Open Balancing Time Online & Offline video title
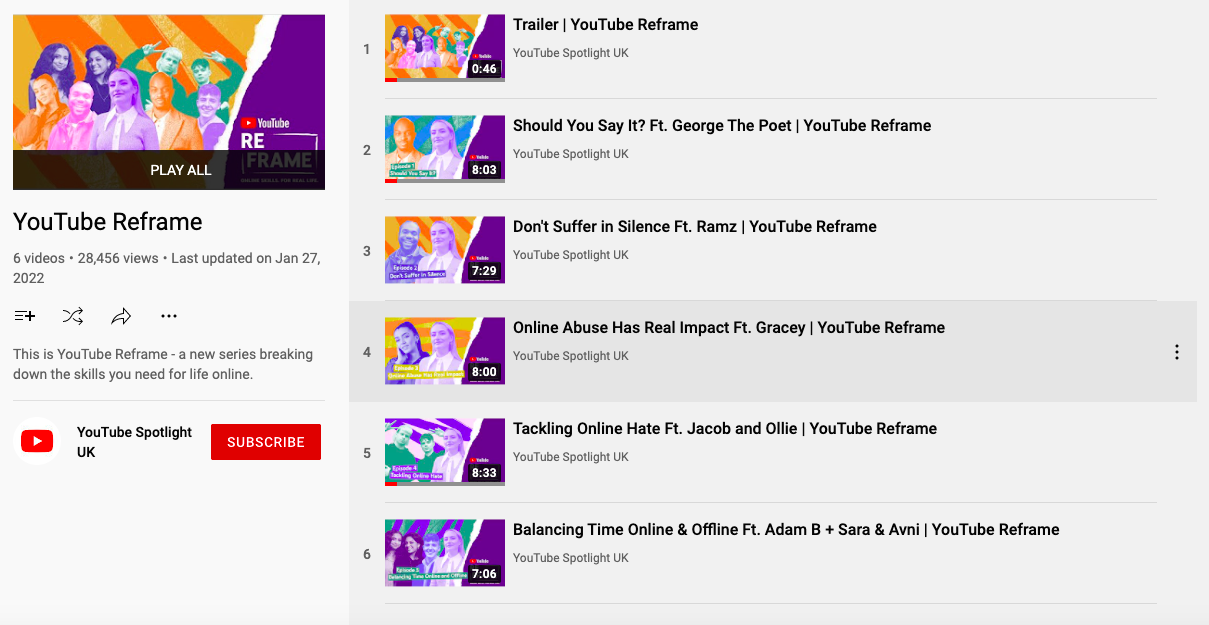 pos(786,530)
